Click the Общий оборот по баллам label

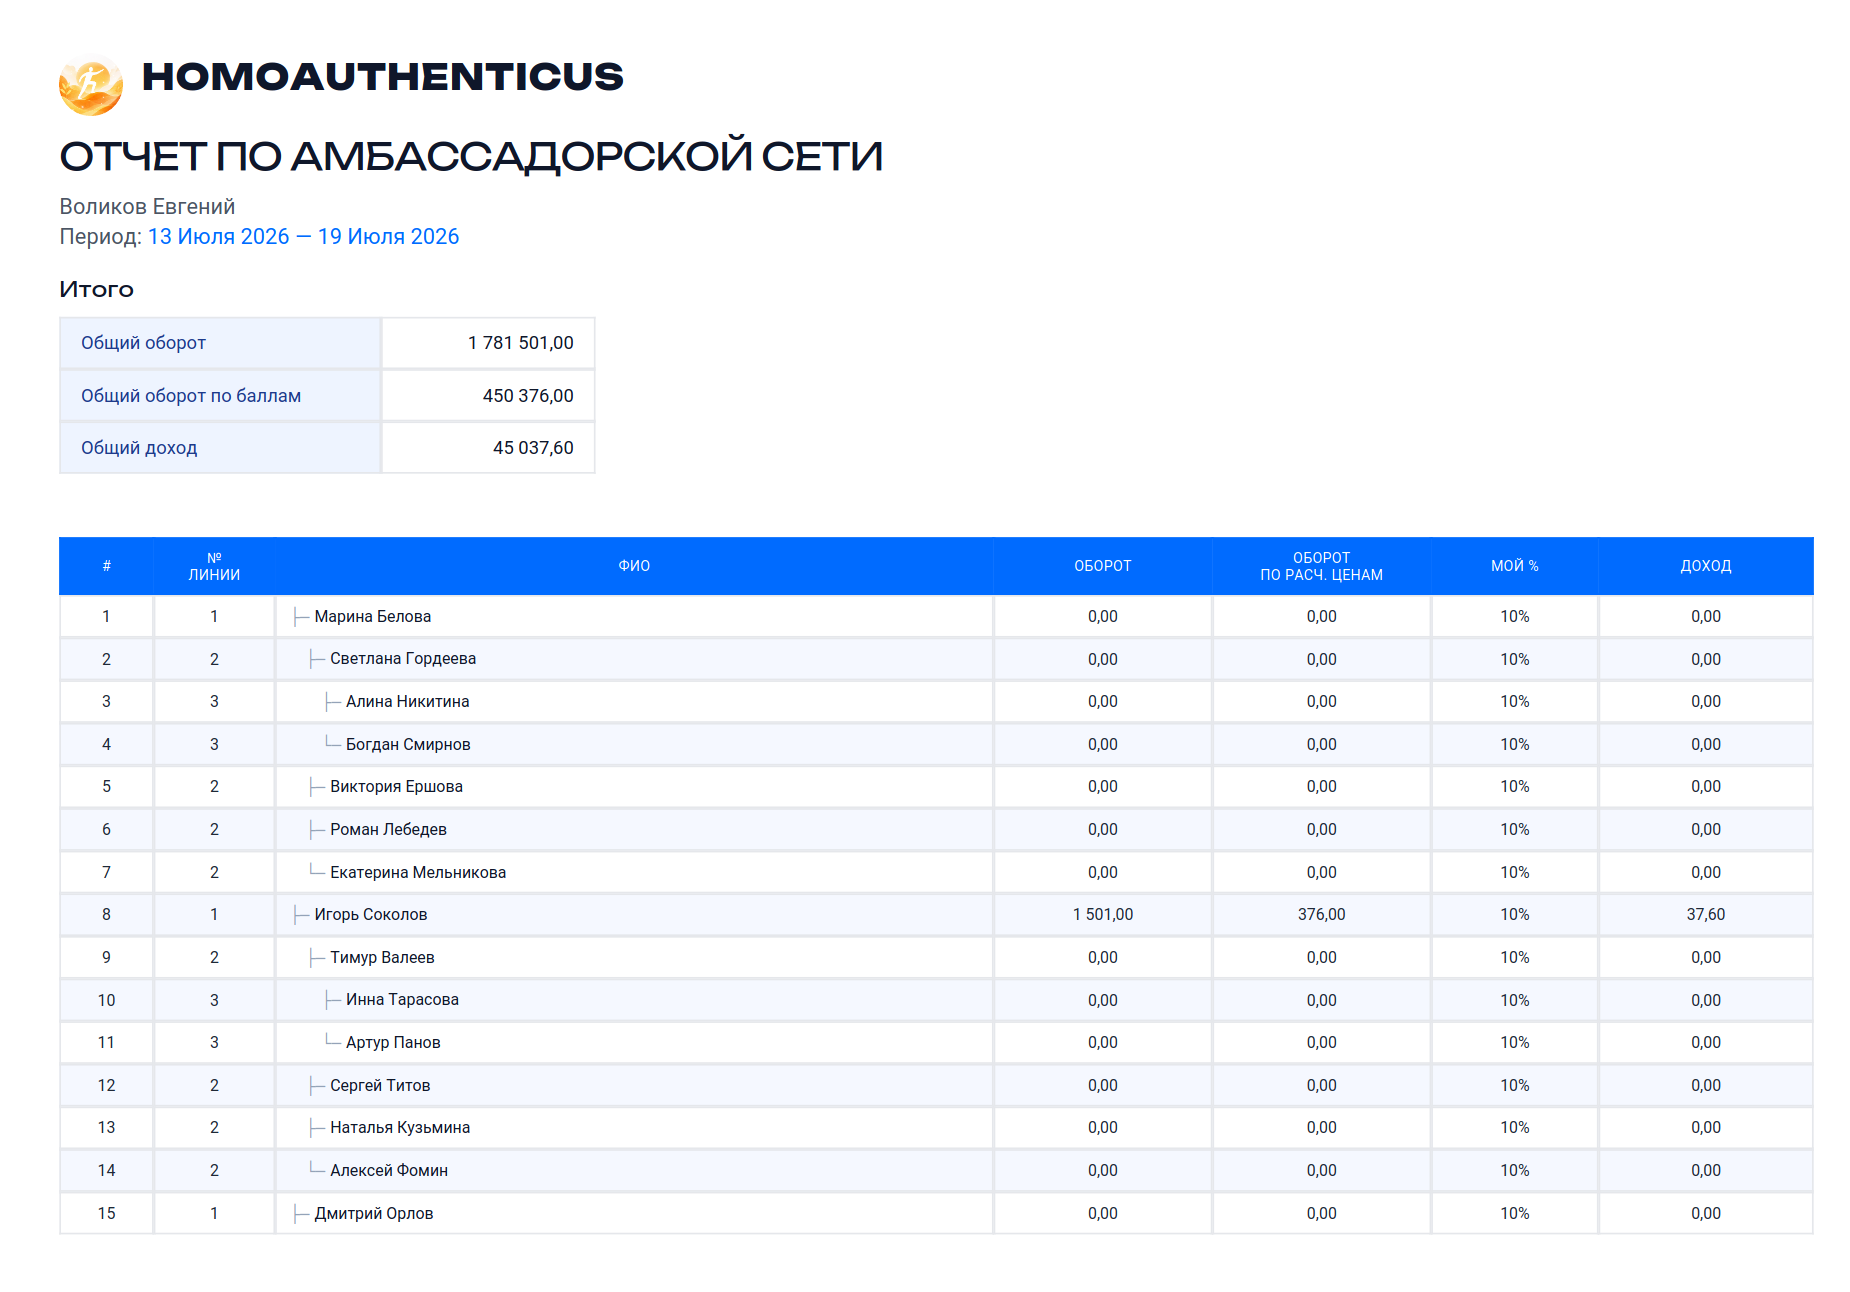pos(191,396)
